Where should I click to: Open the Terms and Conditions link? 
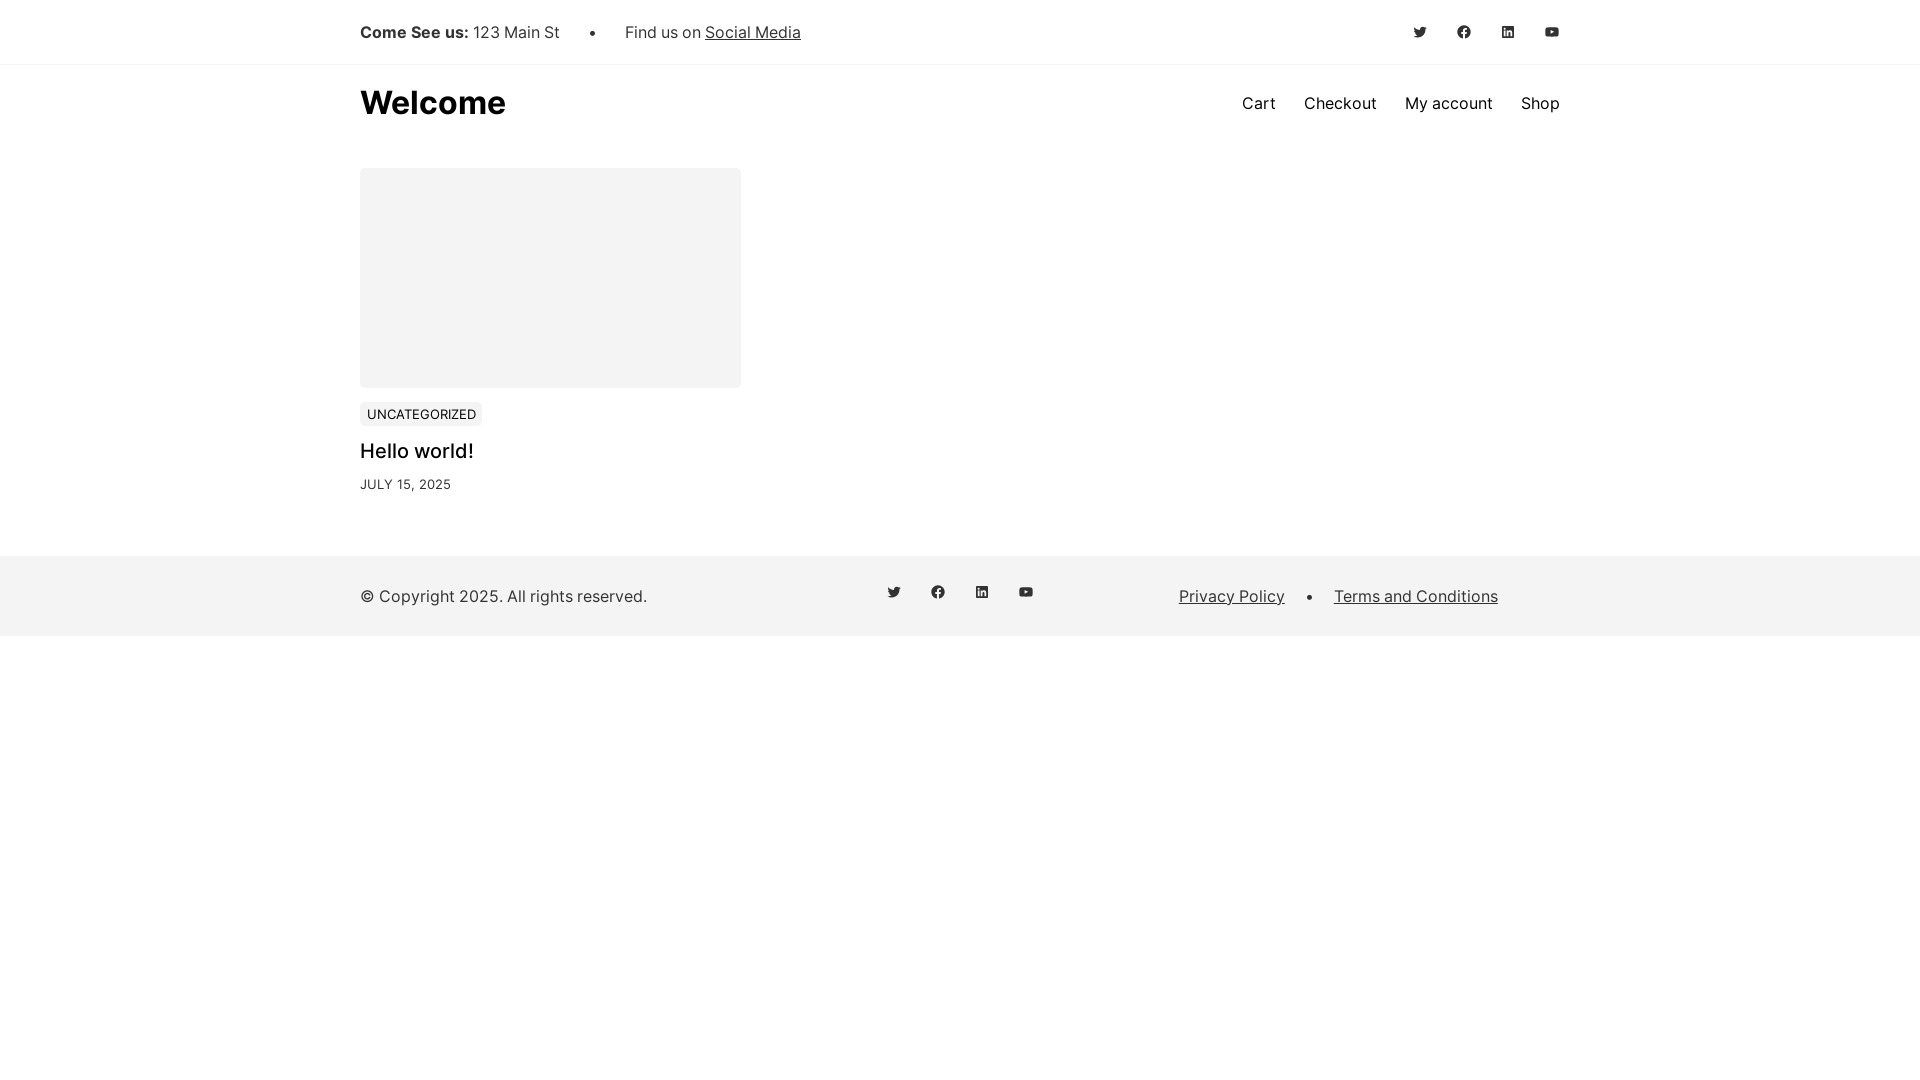[1416, 596]
